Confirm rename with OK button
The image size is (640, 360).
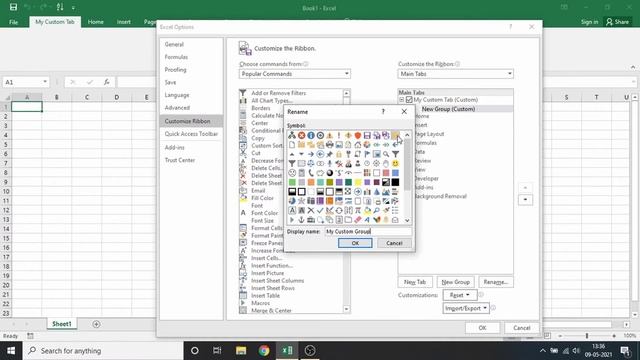pos(355,243)
